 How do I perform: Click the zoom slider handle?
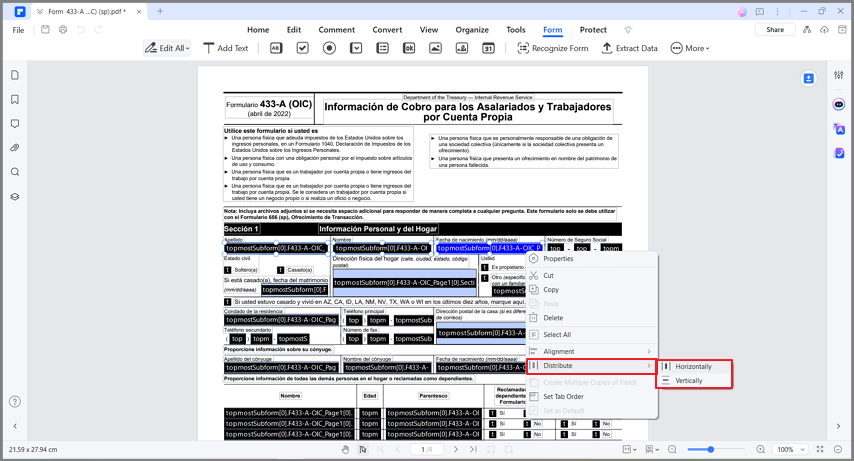[711, 450]
